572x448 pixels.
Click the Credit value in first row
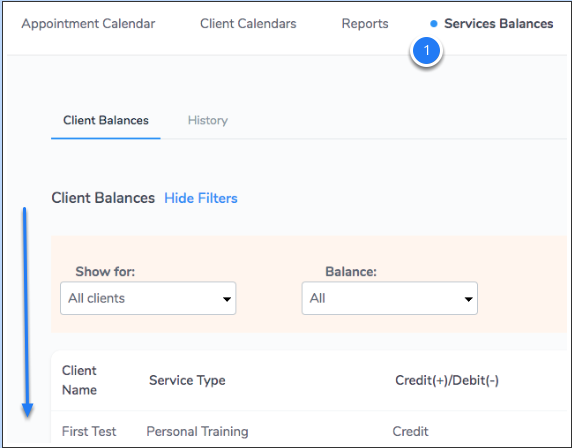(x=410, y=431)
